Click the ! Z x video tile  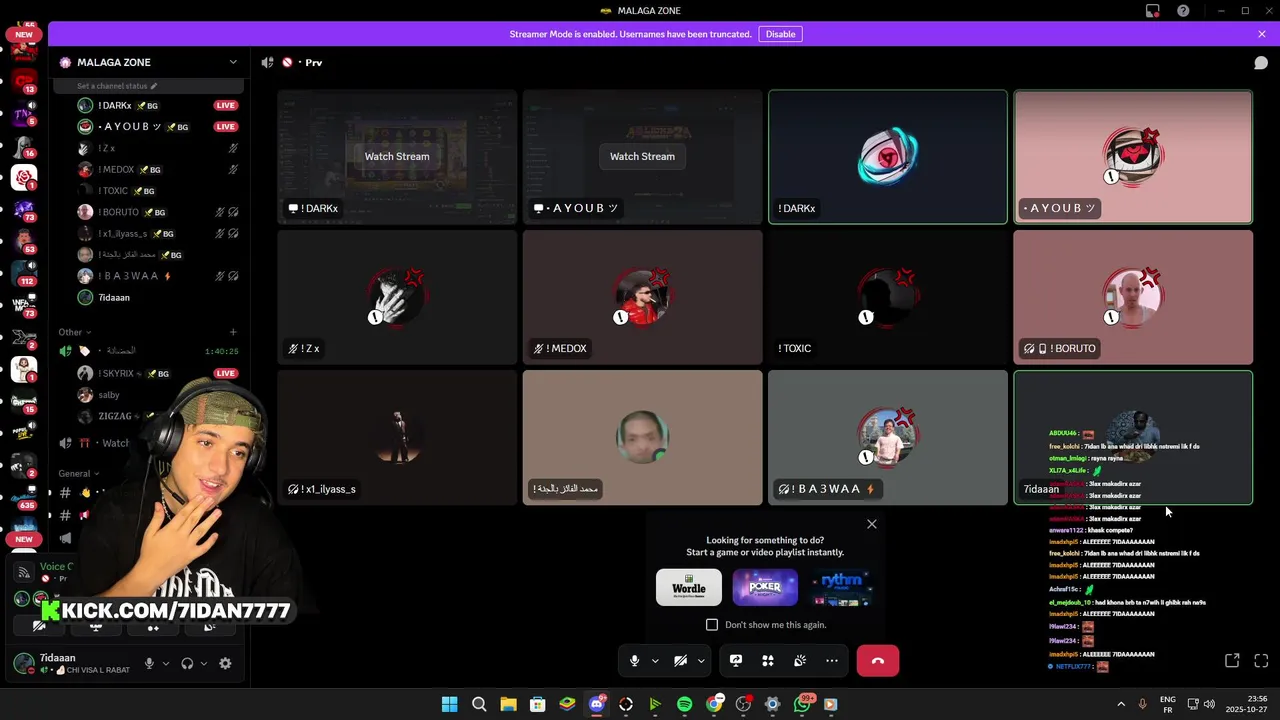coord(397,297)
